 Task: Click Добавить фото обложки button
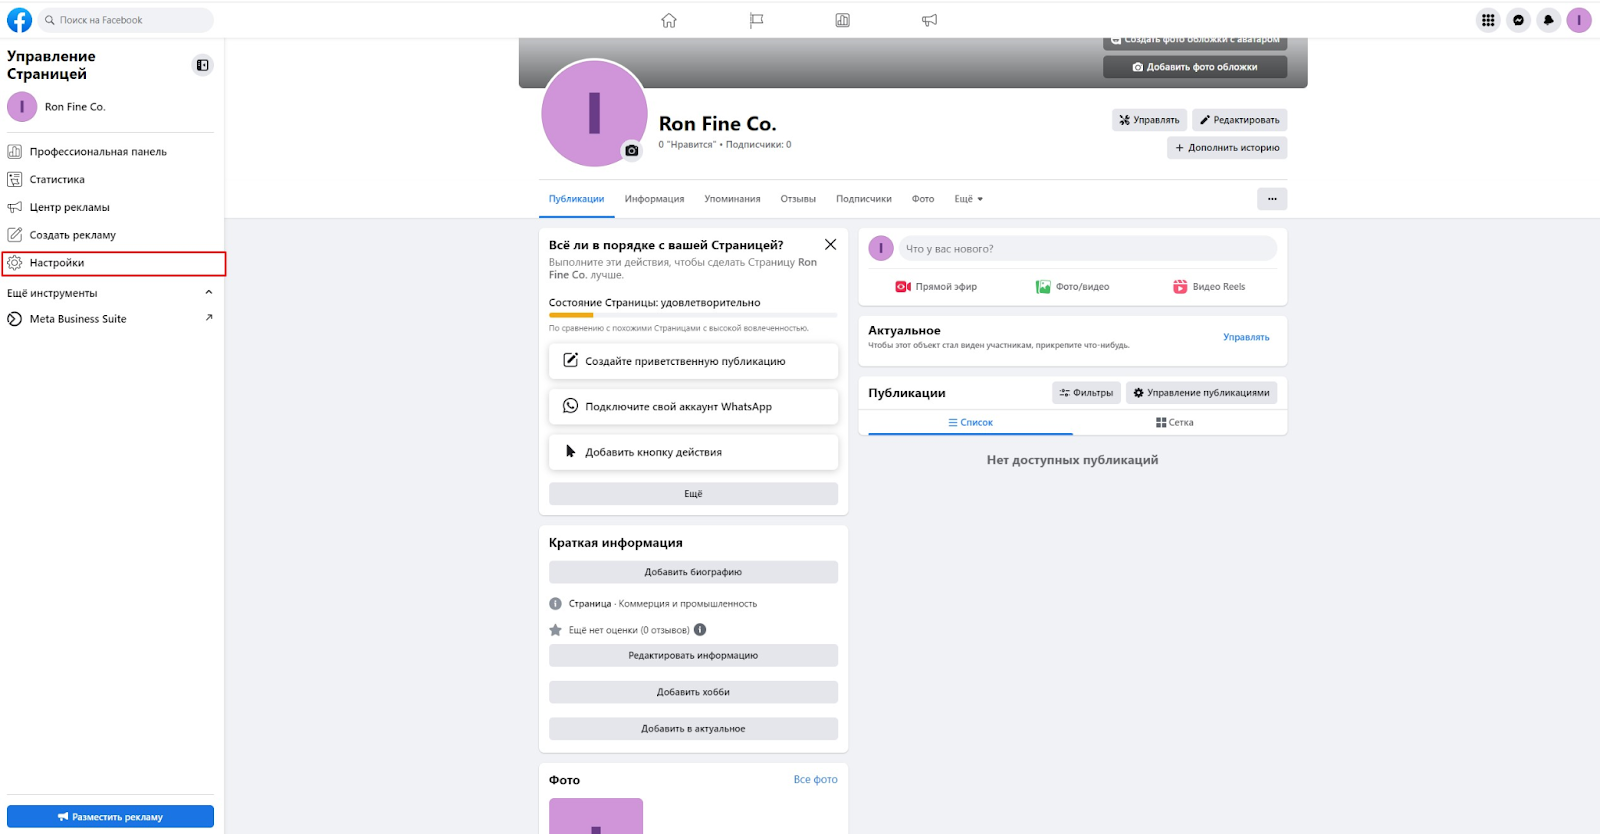(1195, 67)
